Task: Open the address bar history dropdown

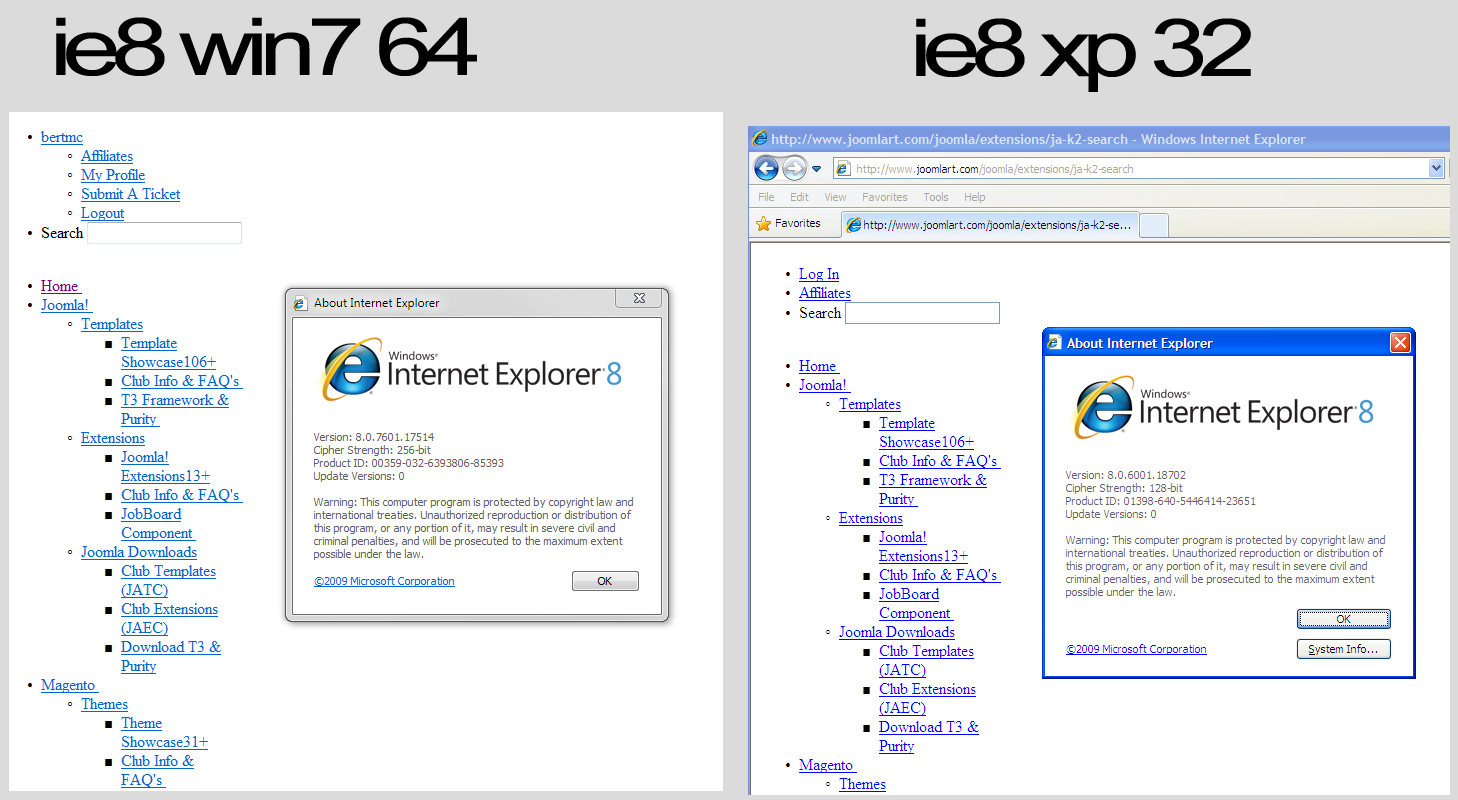Action: (1437, 168)
